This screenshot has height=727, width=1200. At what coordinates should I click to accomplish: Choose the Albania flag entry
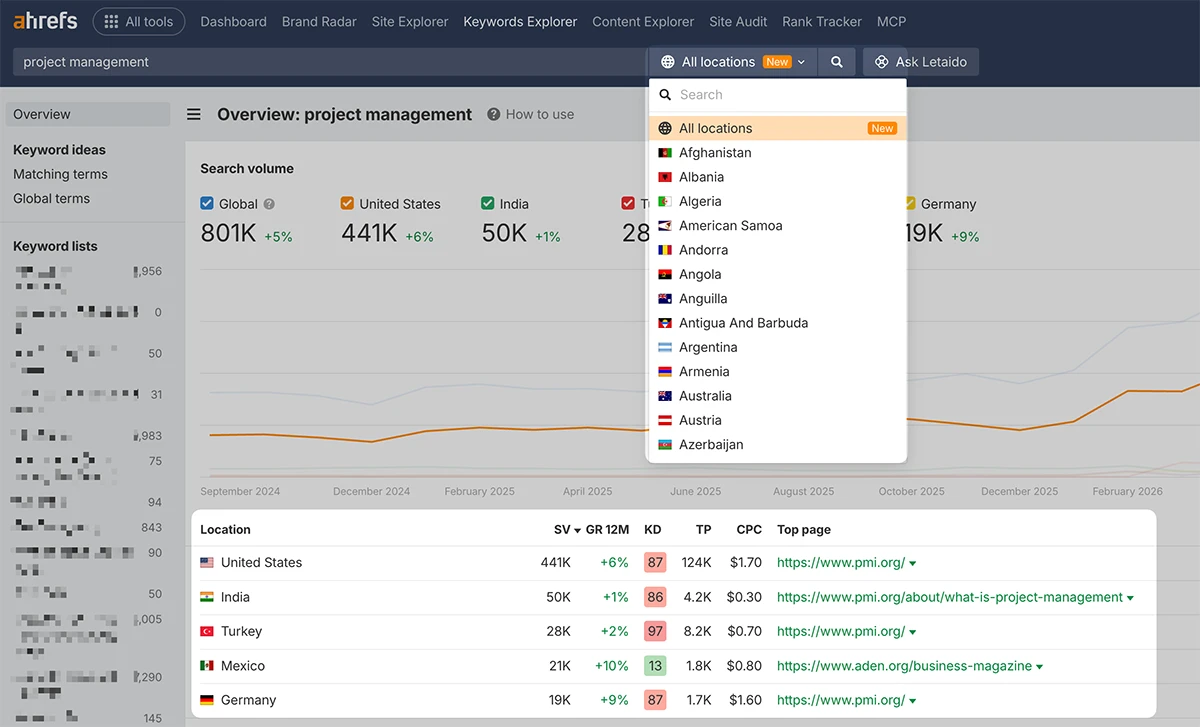coord(777,177)
